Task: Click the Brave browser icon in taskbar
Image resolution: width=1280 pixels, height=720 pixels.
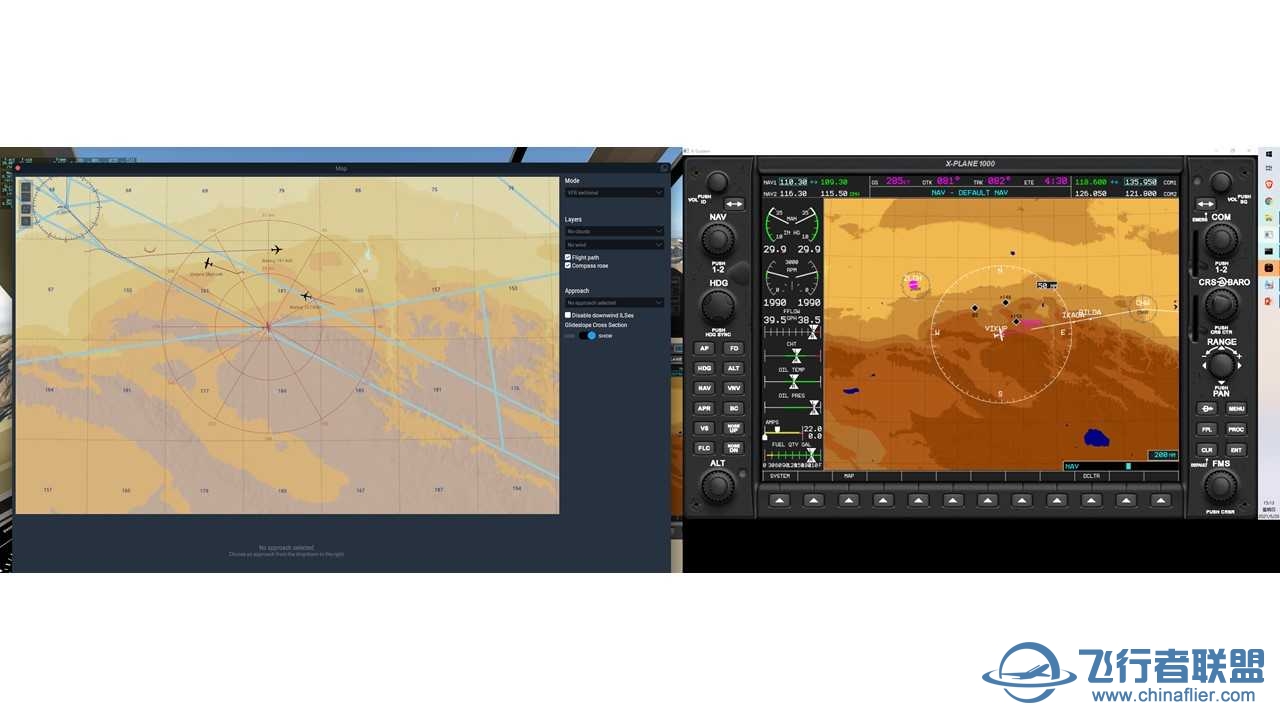Action: (1269, 185)
